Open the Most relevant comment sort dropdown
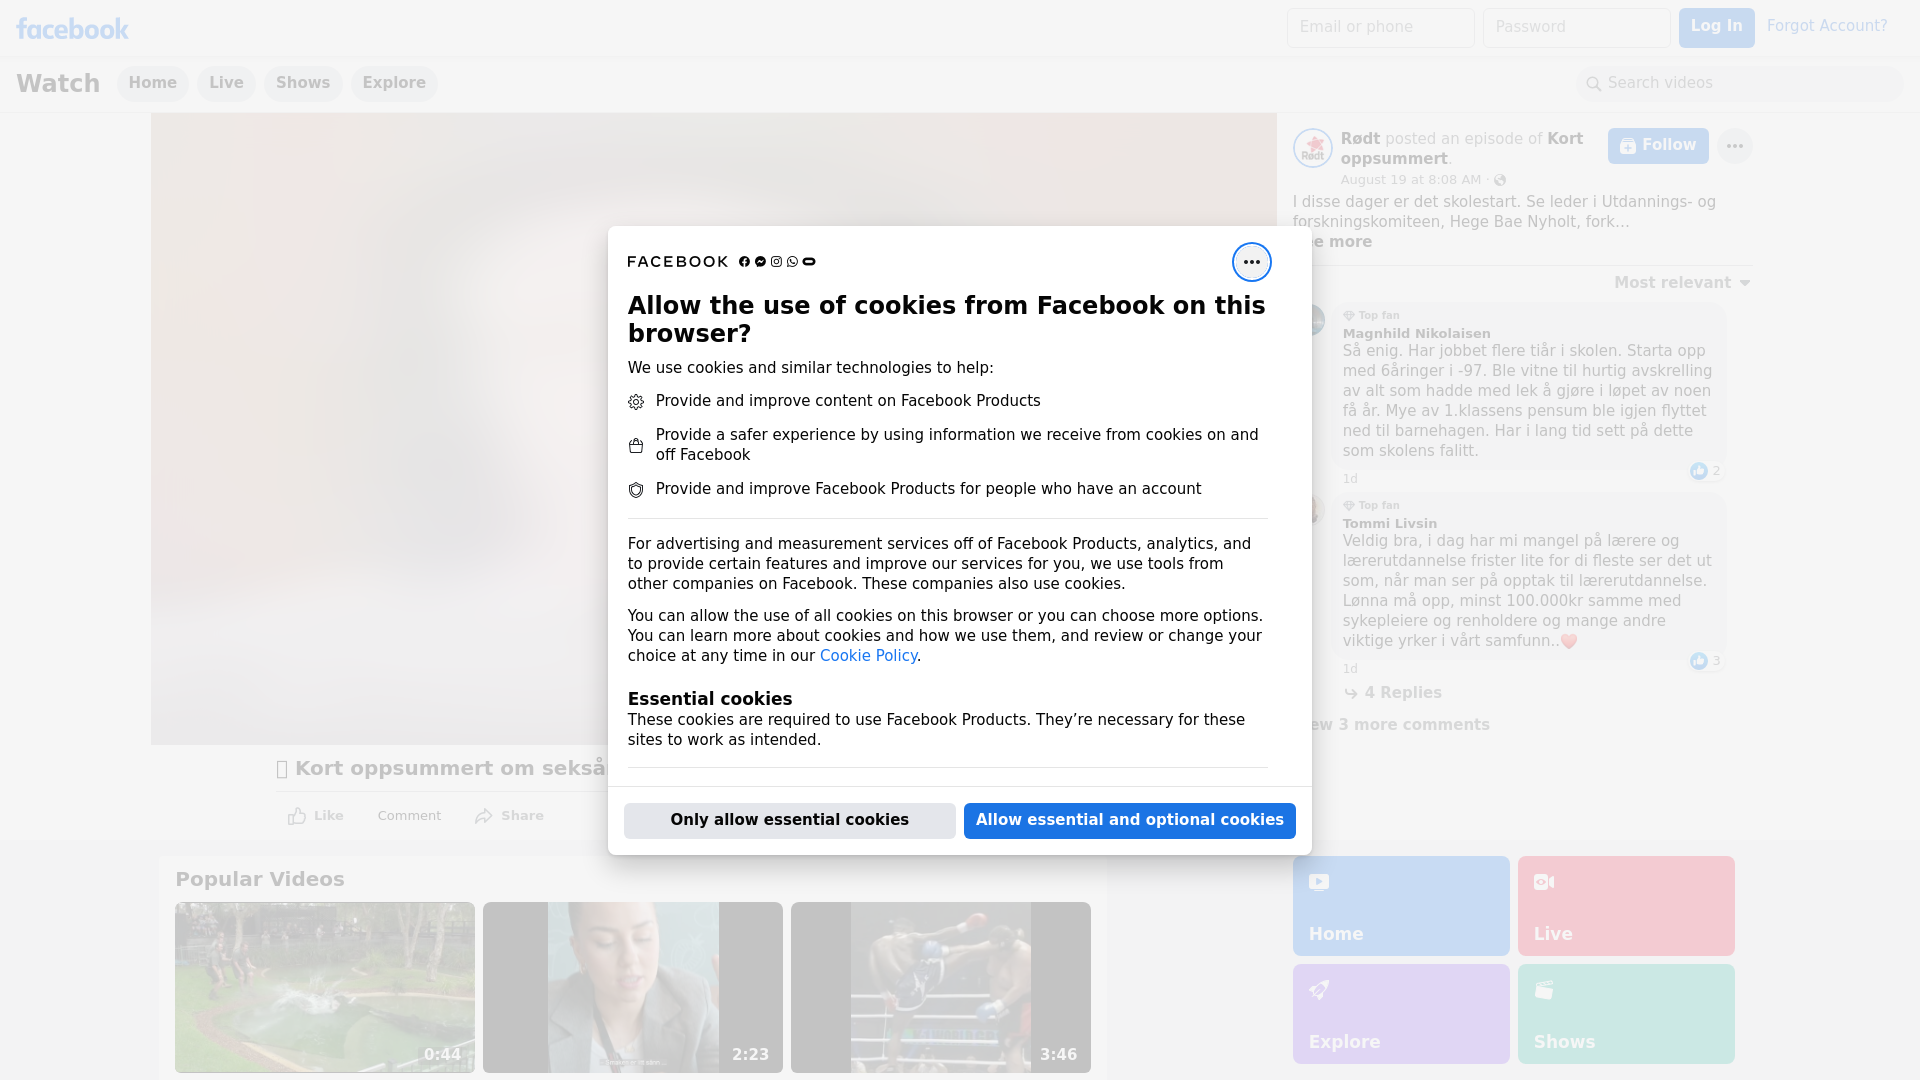 click(x=1682, y=283)
